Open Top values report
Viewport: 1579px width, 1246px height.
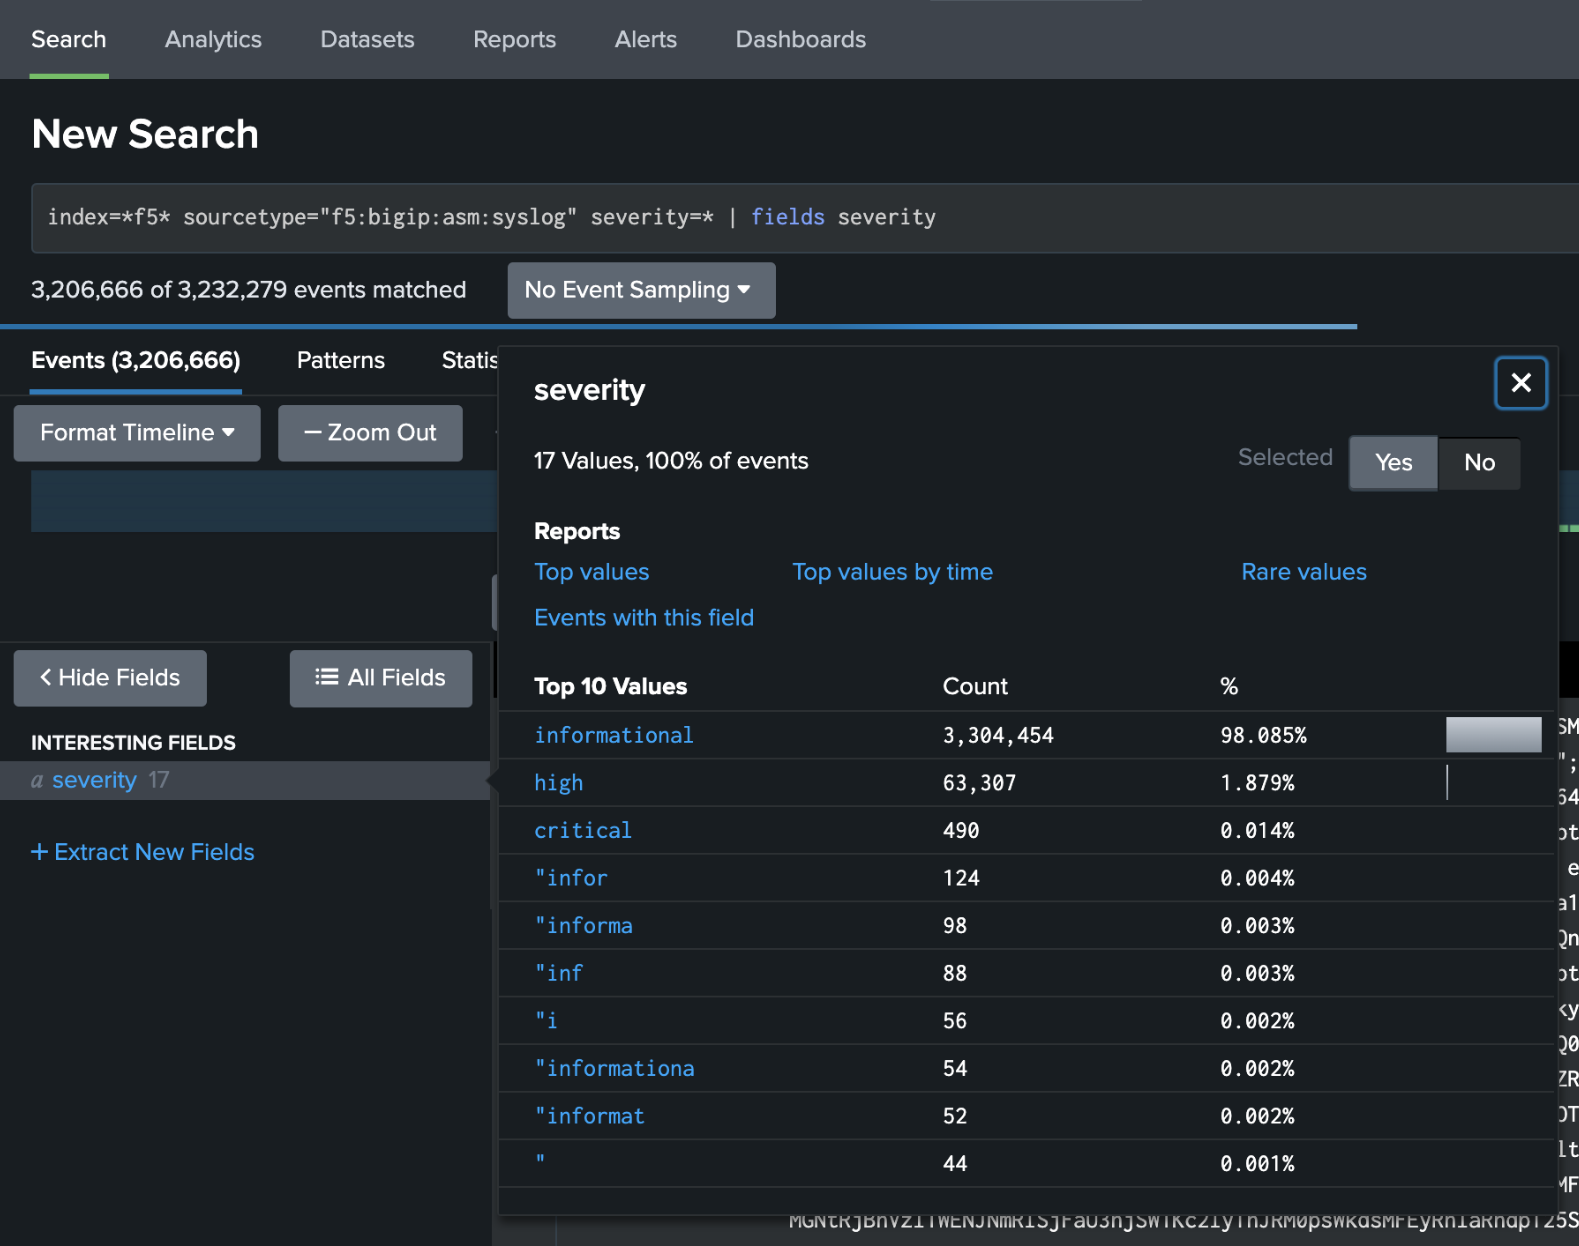(x=592, y=572)
